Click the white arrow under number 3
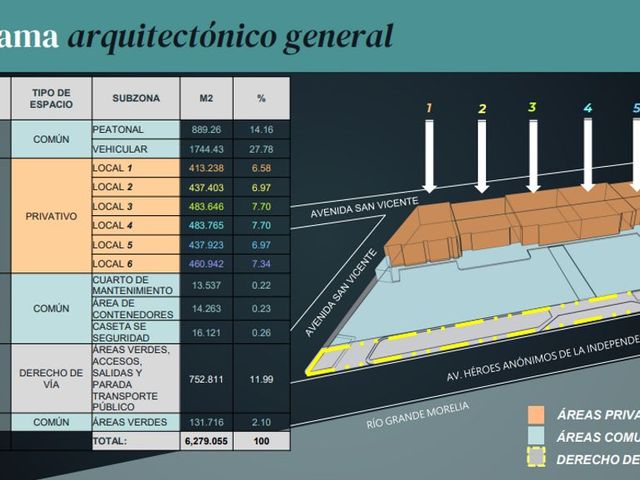Screen dimensions: 640x480 click(x=533, y=156)
